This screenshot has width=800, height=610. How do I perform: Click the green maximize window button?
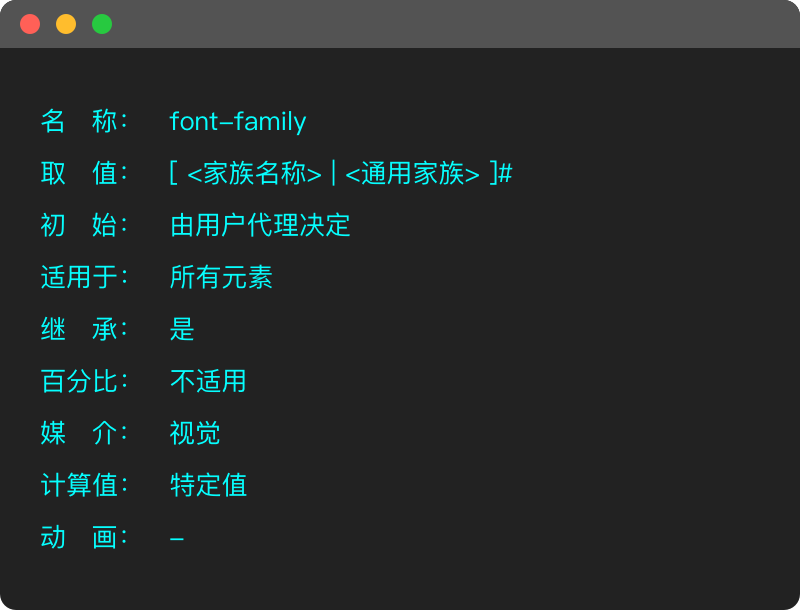pos(102,24)
